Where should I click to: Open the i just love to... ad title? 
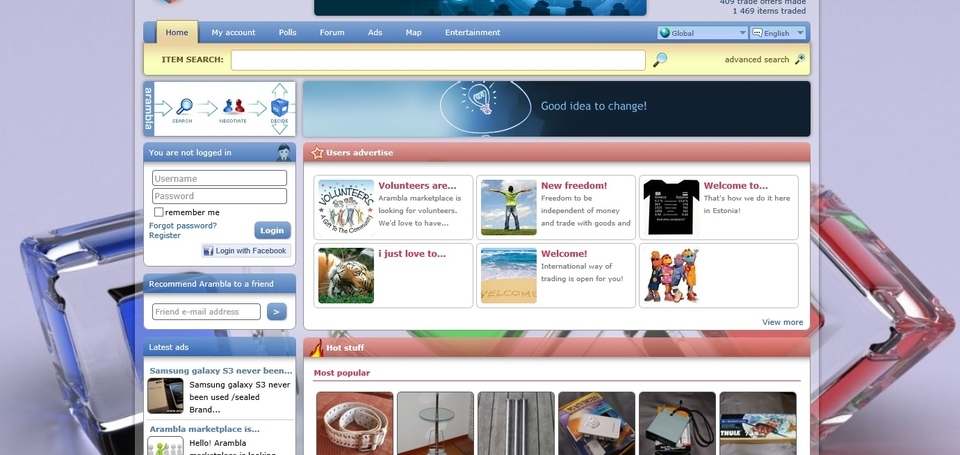(x=412, y=254)
